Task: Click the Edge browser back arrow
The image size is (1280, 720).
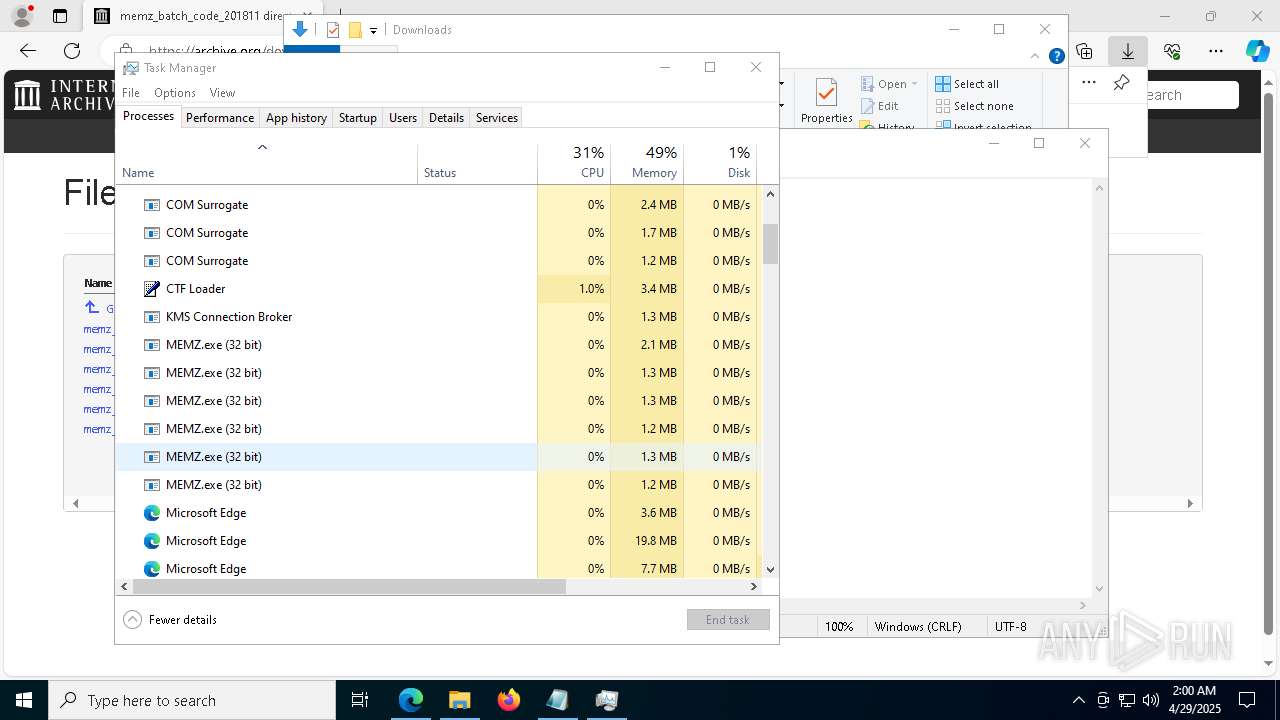Action: 28,51
